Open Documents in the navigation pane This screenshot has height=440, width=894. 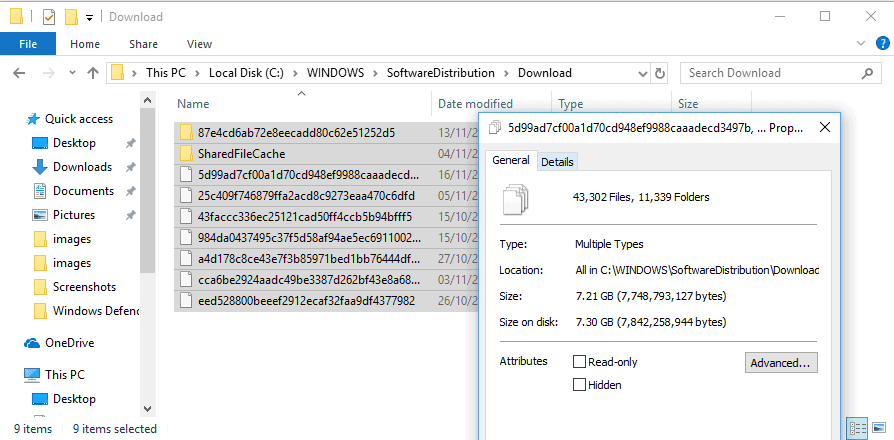coord(83,190)
